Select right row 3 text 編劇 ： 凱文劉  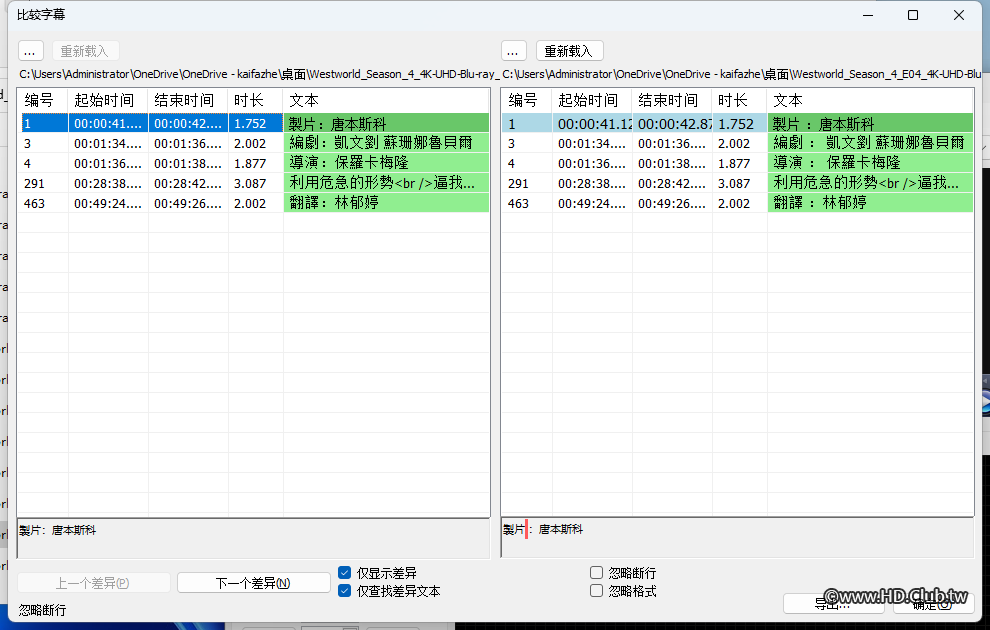click(871, 143)
